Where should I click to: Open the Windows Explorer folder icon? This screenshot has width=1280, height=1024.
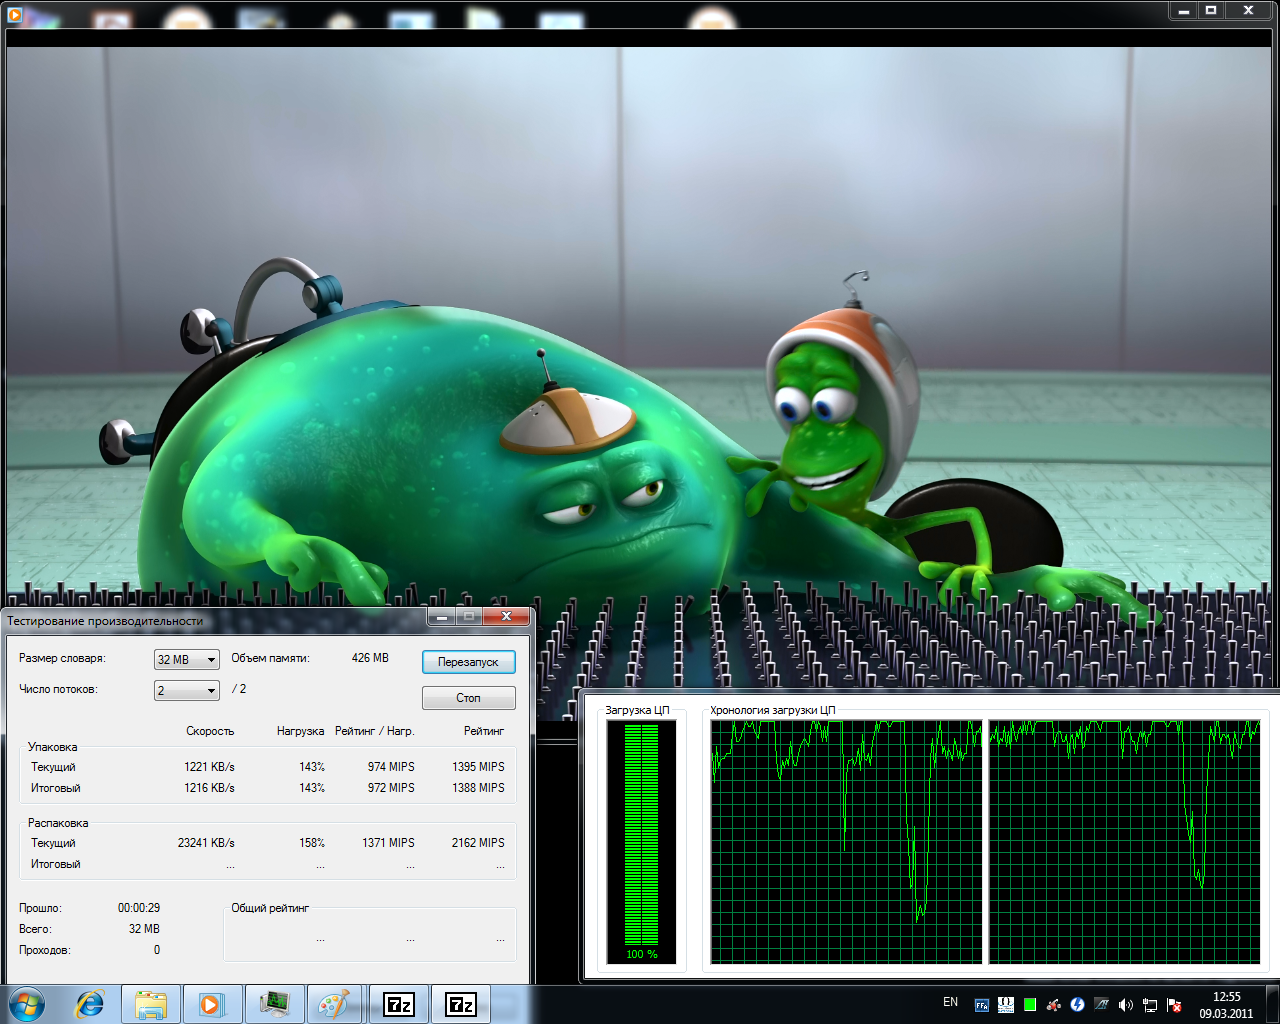(x=151, y=1004)
